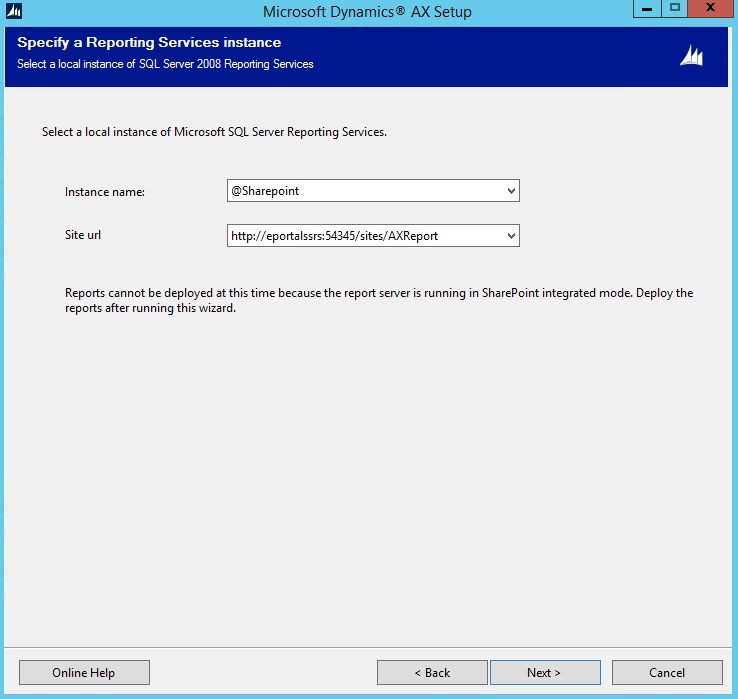Close the AX Setup window
738x699 pixels.
(711, 8)
